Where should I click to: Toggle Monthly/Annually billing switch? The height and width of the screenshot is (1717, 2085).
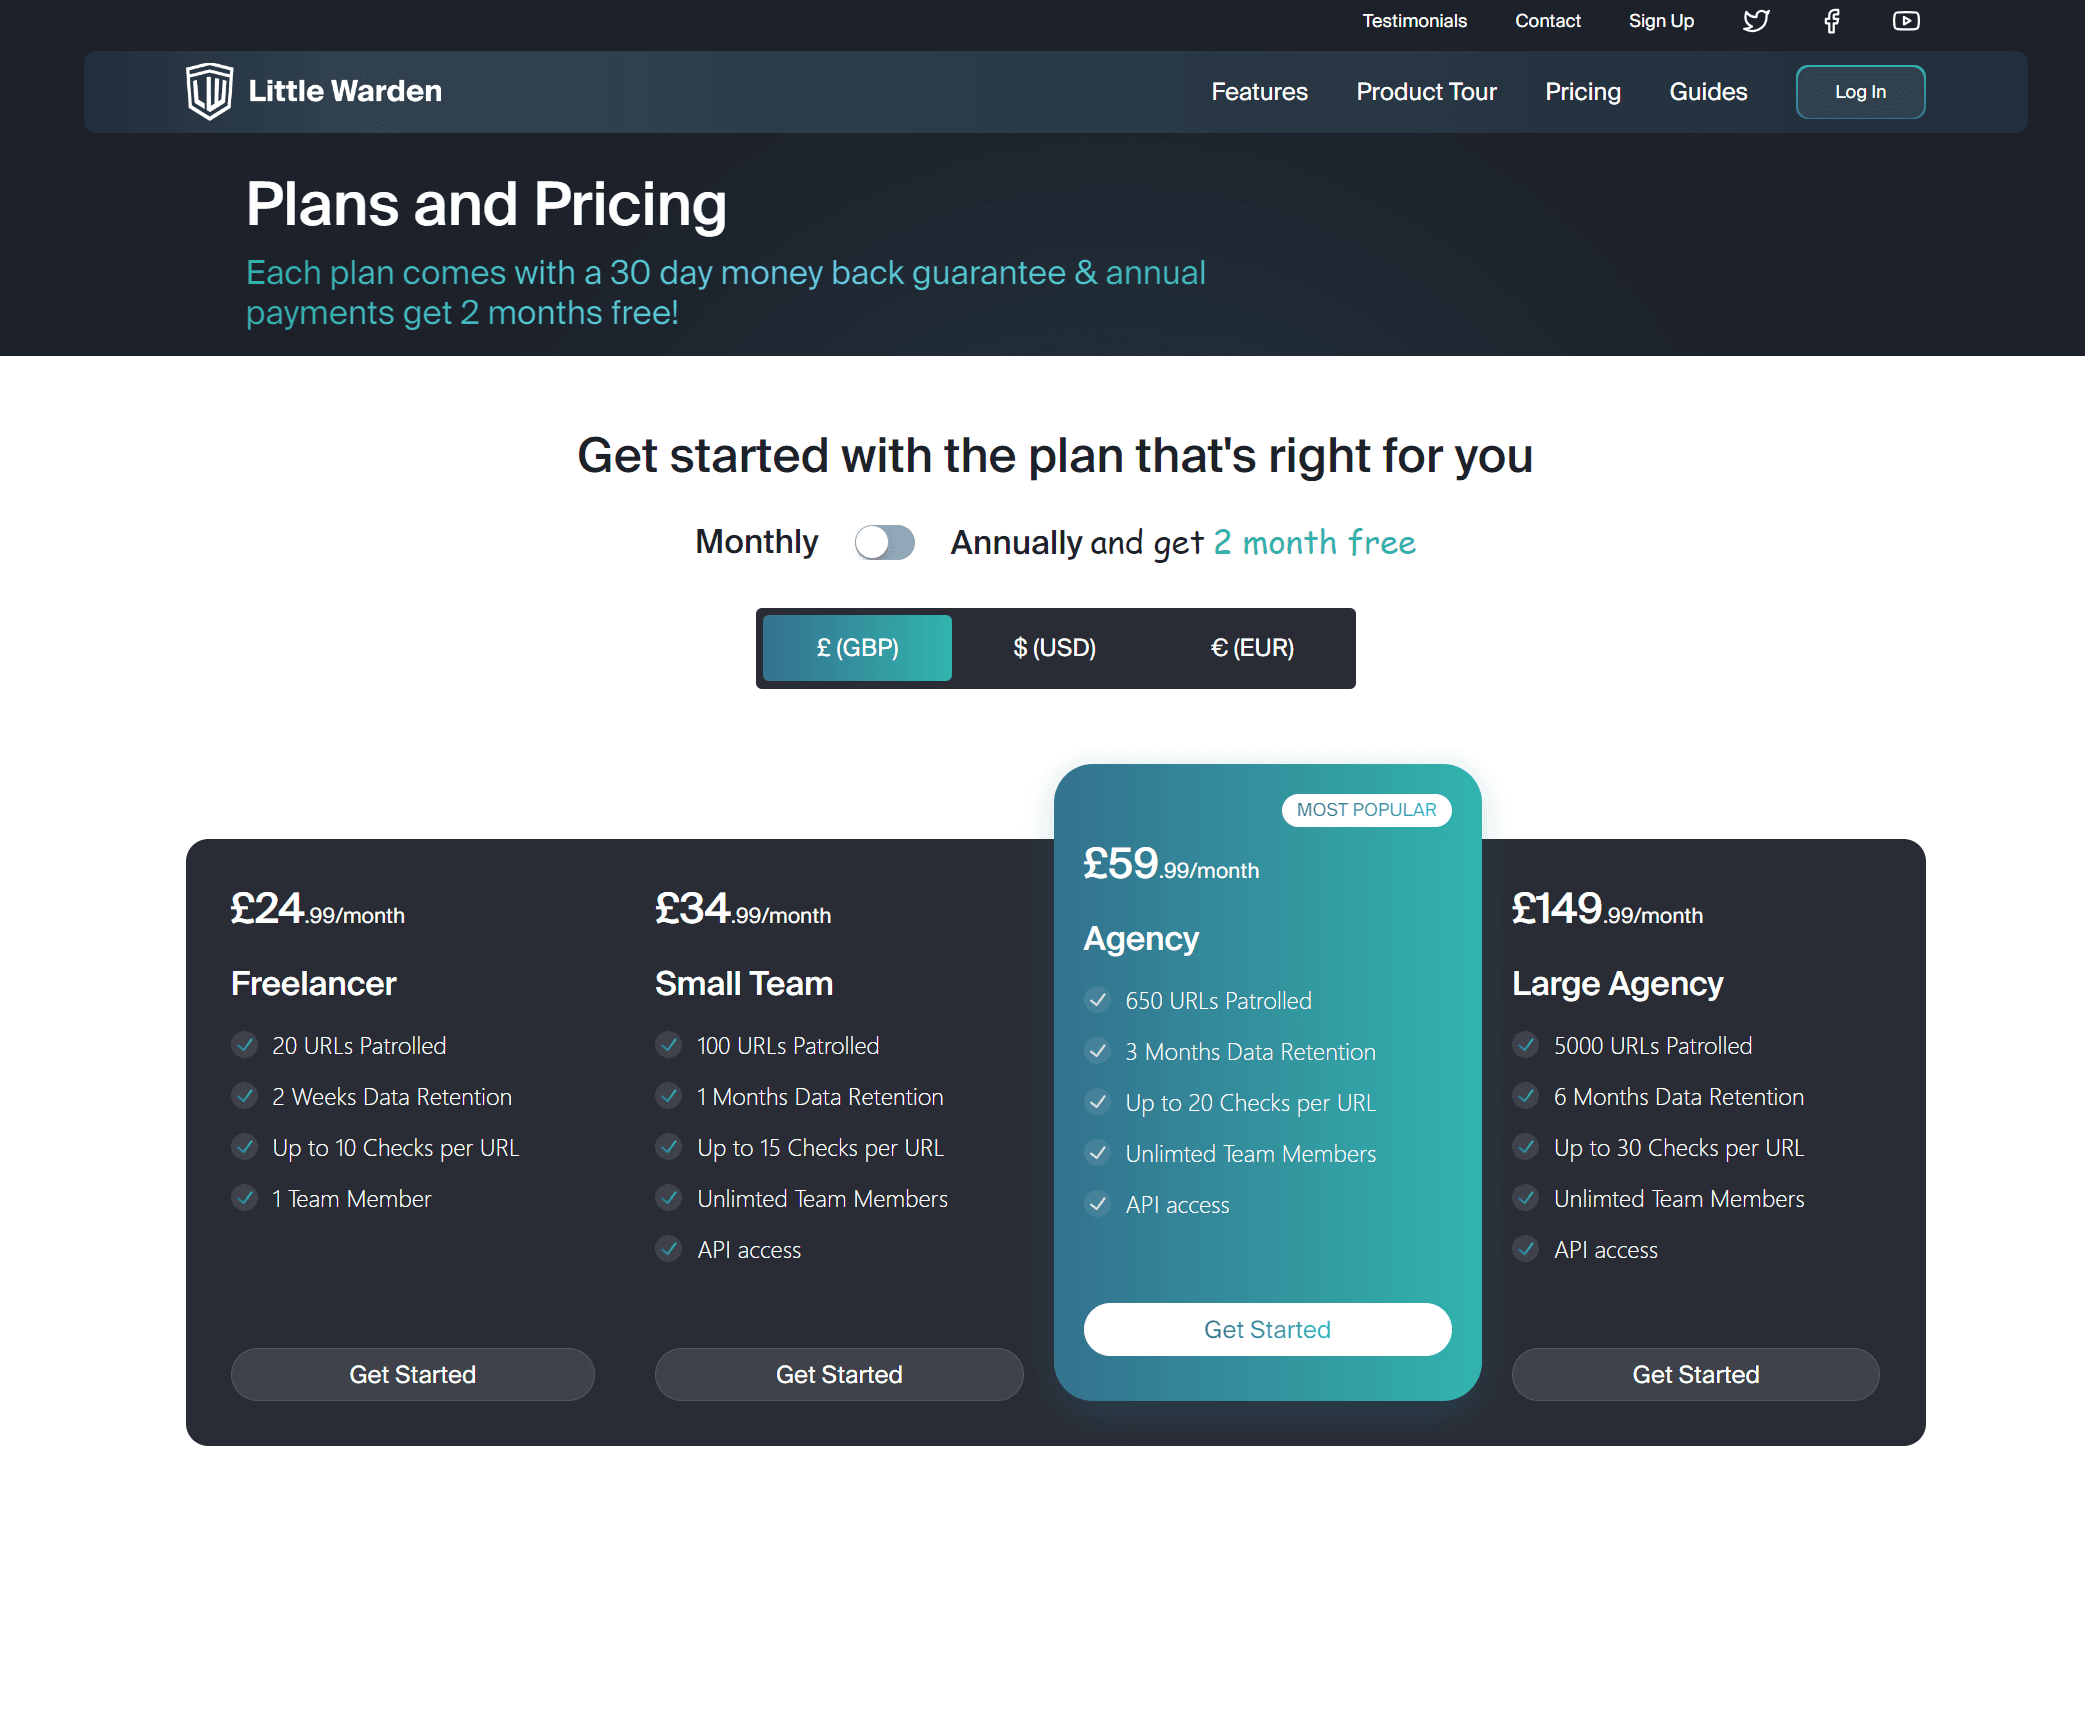[x=884, y=543]
